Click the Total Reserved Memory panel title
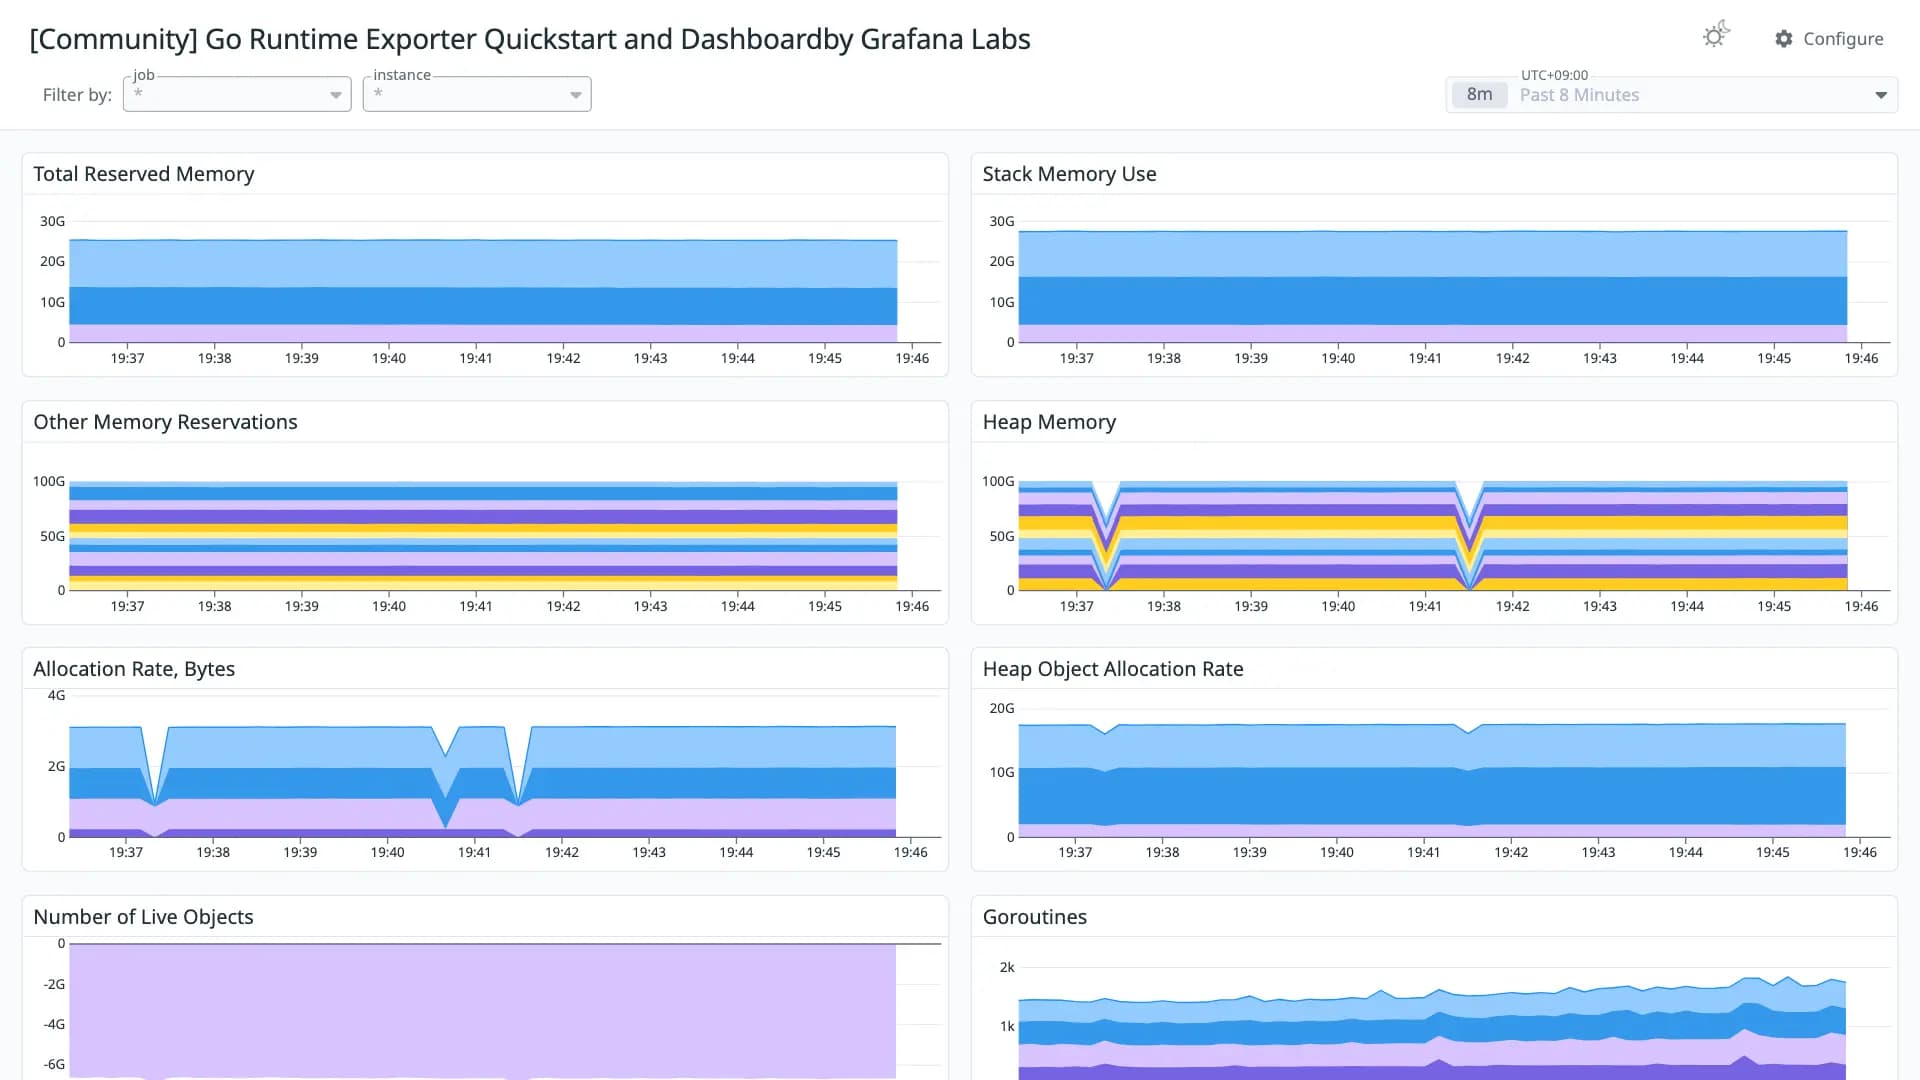The image size is (1920, 1080). tap(144, 174)
